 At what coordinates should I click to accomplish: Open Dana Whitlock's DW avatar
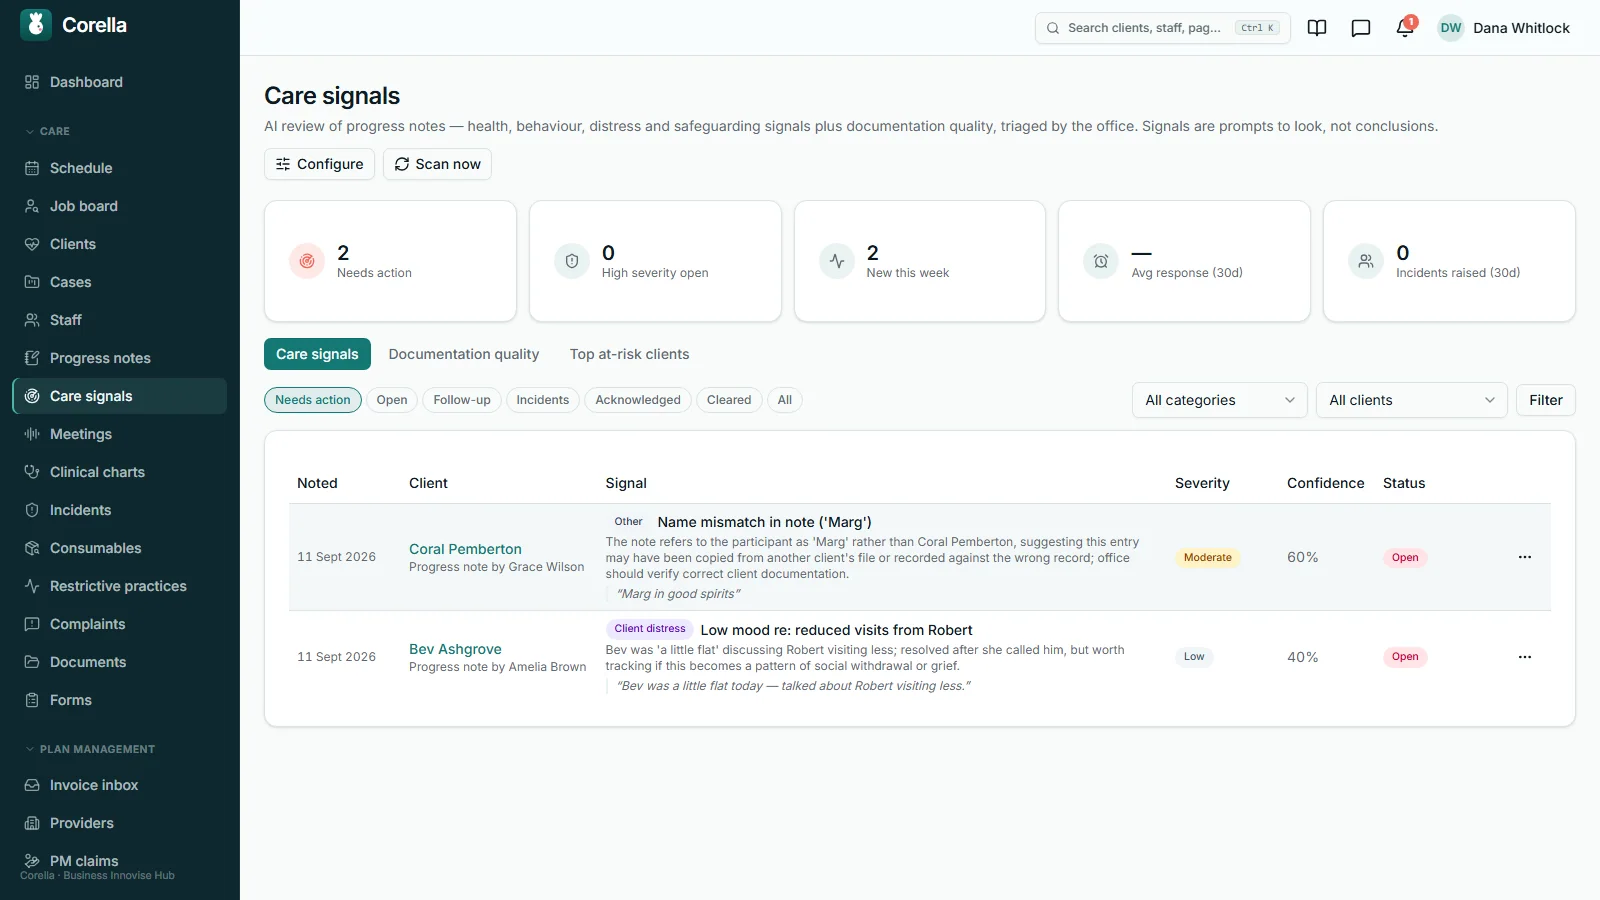tap(1451, 28)
